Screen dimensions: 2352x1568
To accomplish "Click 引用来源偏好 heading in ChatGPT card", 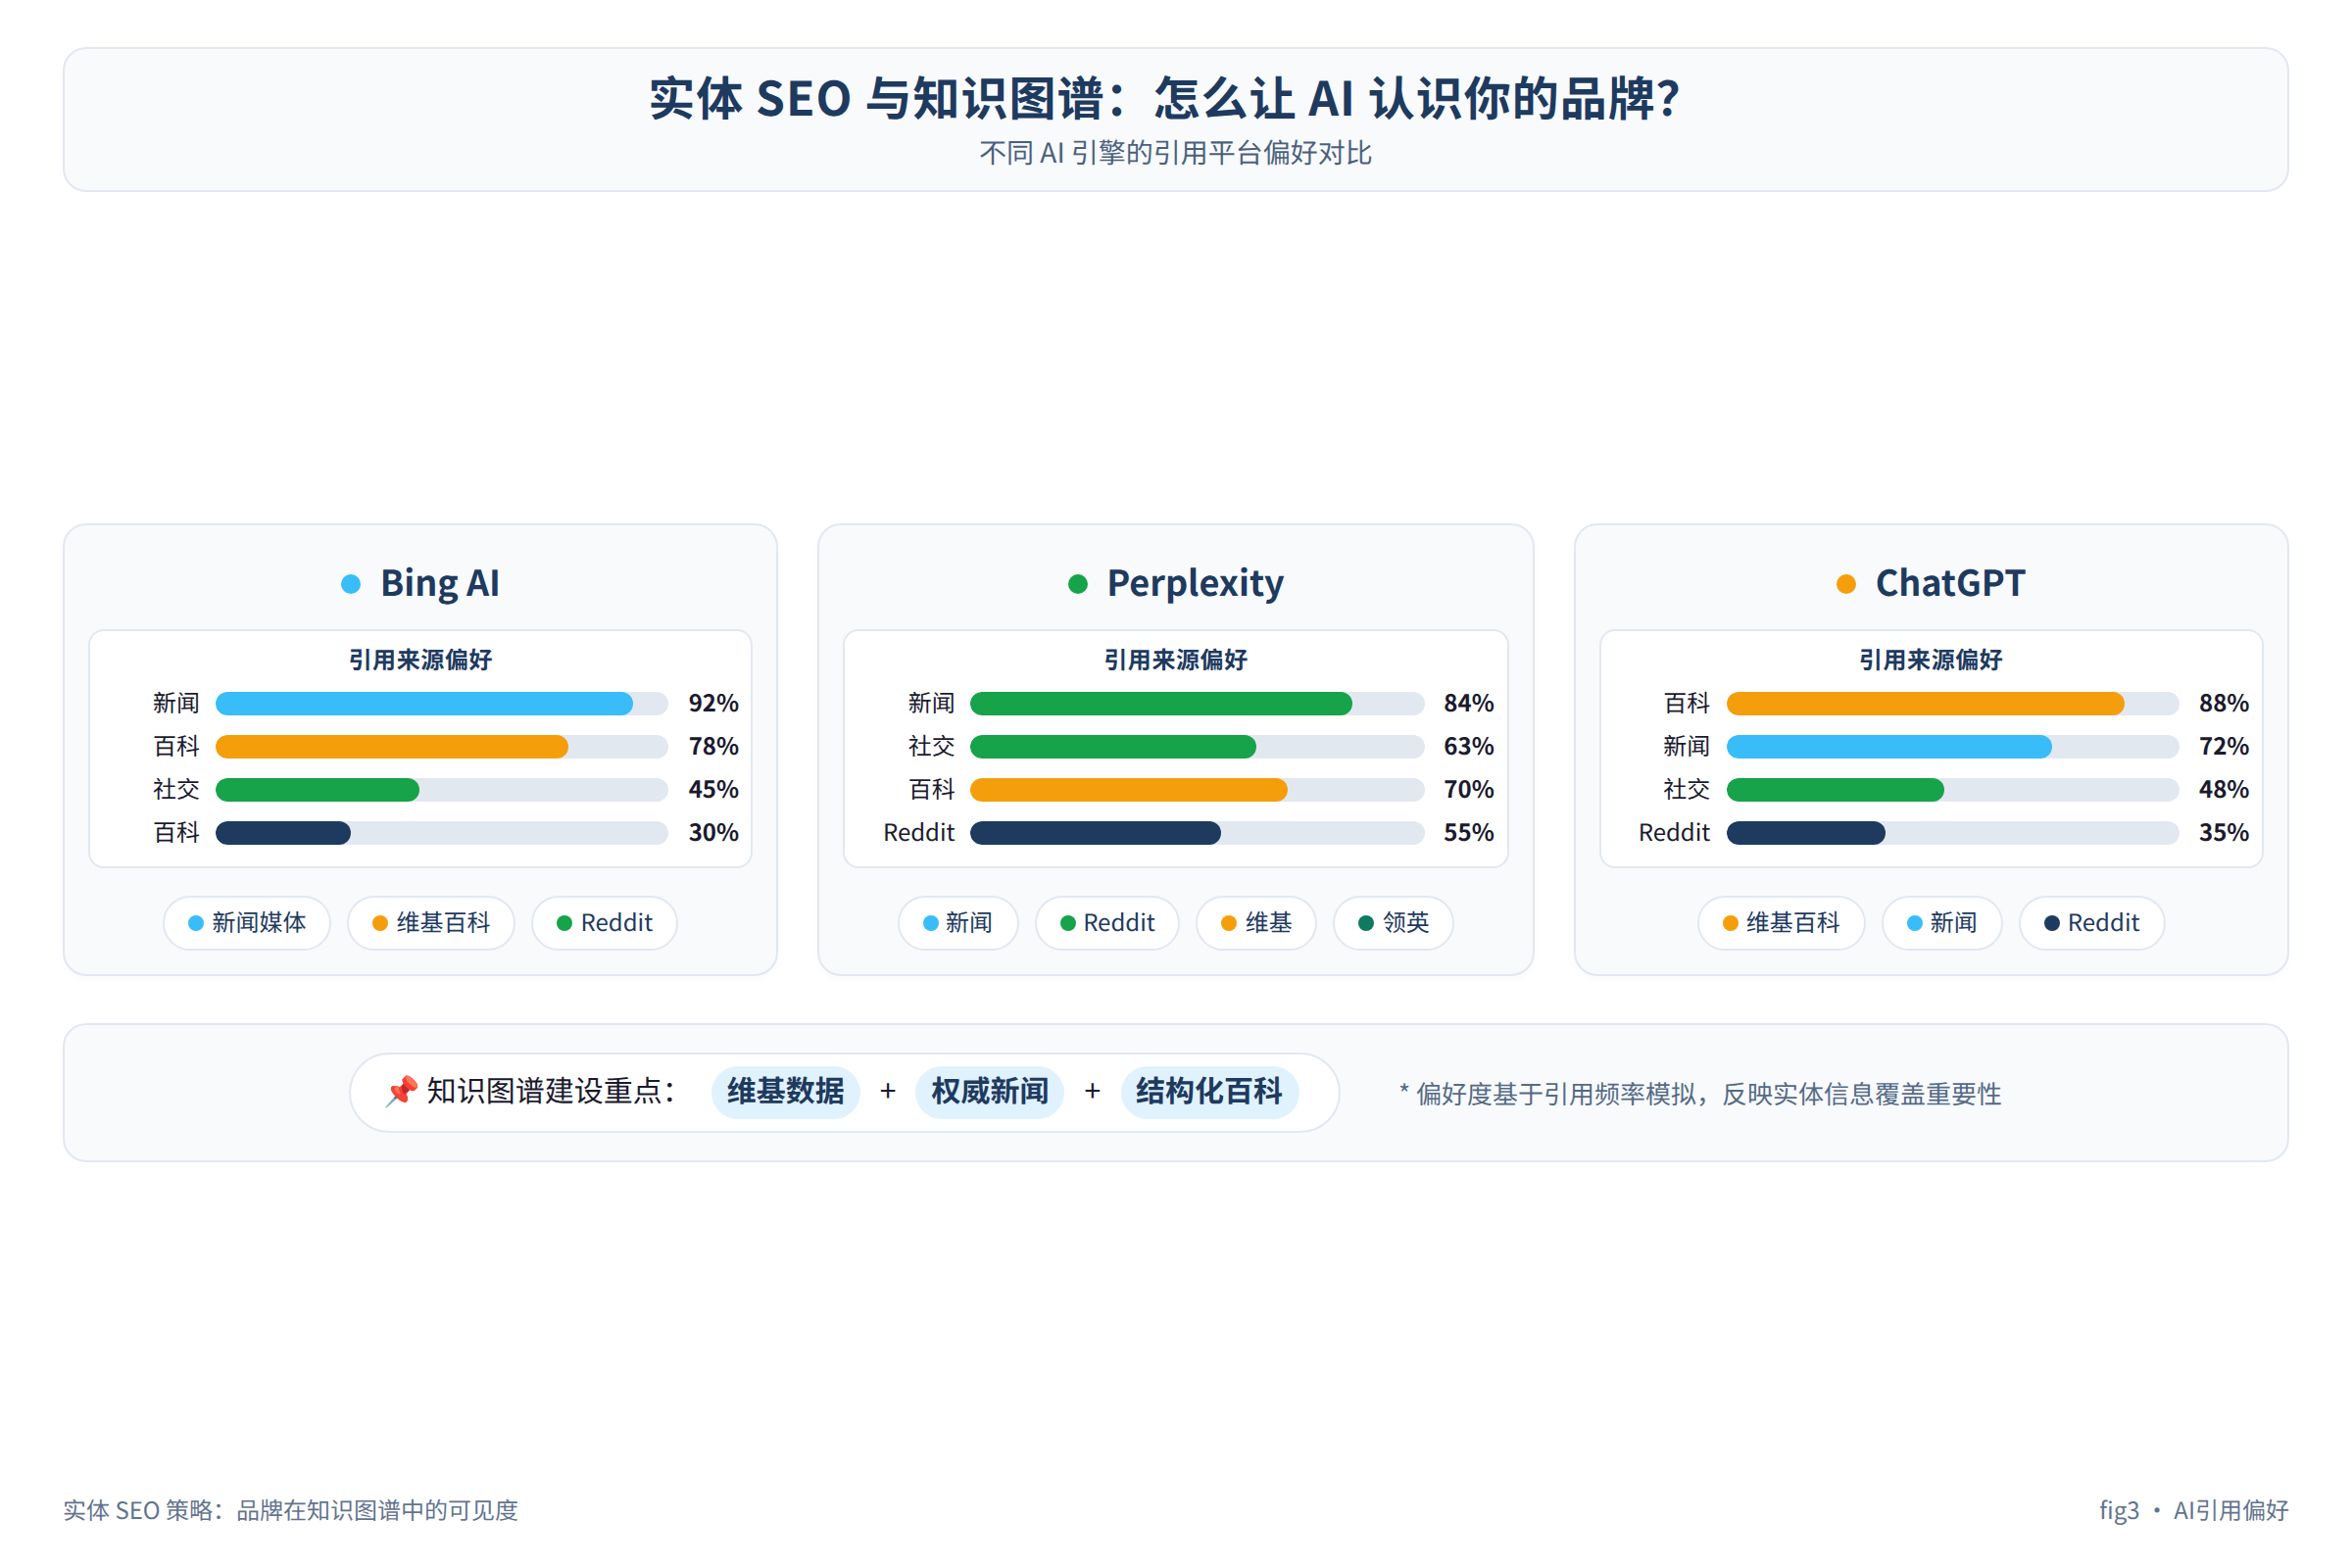I will pyautogui.click(x=1931, y=660).
